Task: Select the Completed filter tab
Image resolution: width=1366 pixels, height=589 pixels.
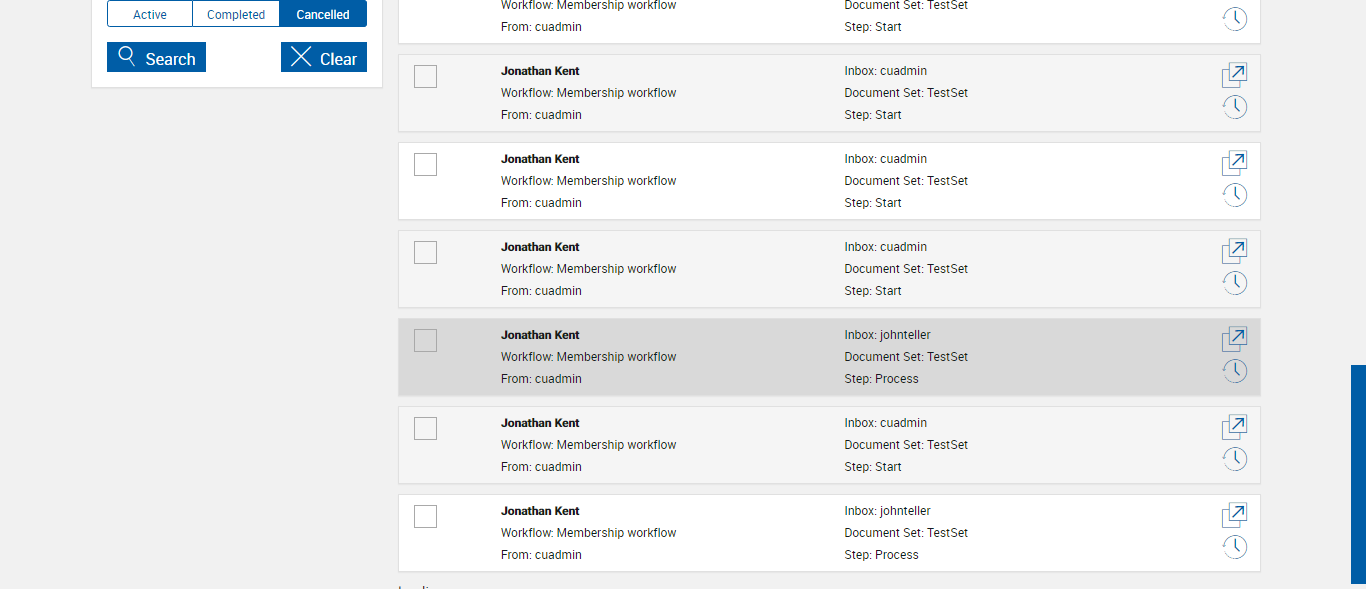Action: click(236, 14)
